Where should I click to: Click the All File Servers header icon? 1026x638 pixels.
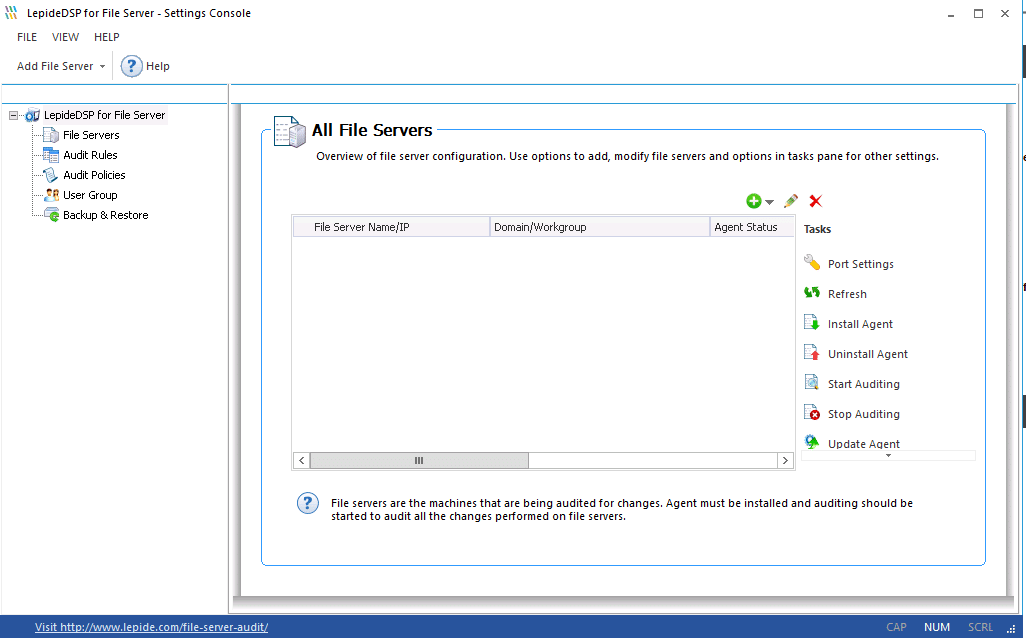coord(289,132)
